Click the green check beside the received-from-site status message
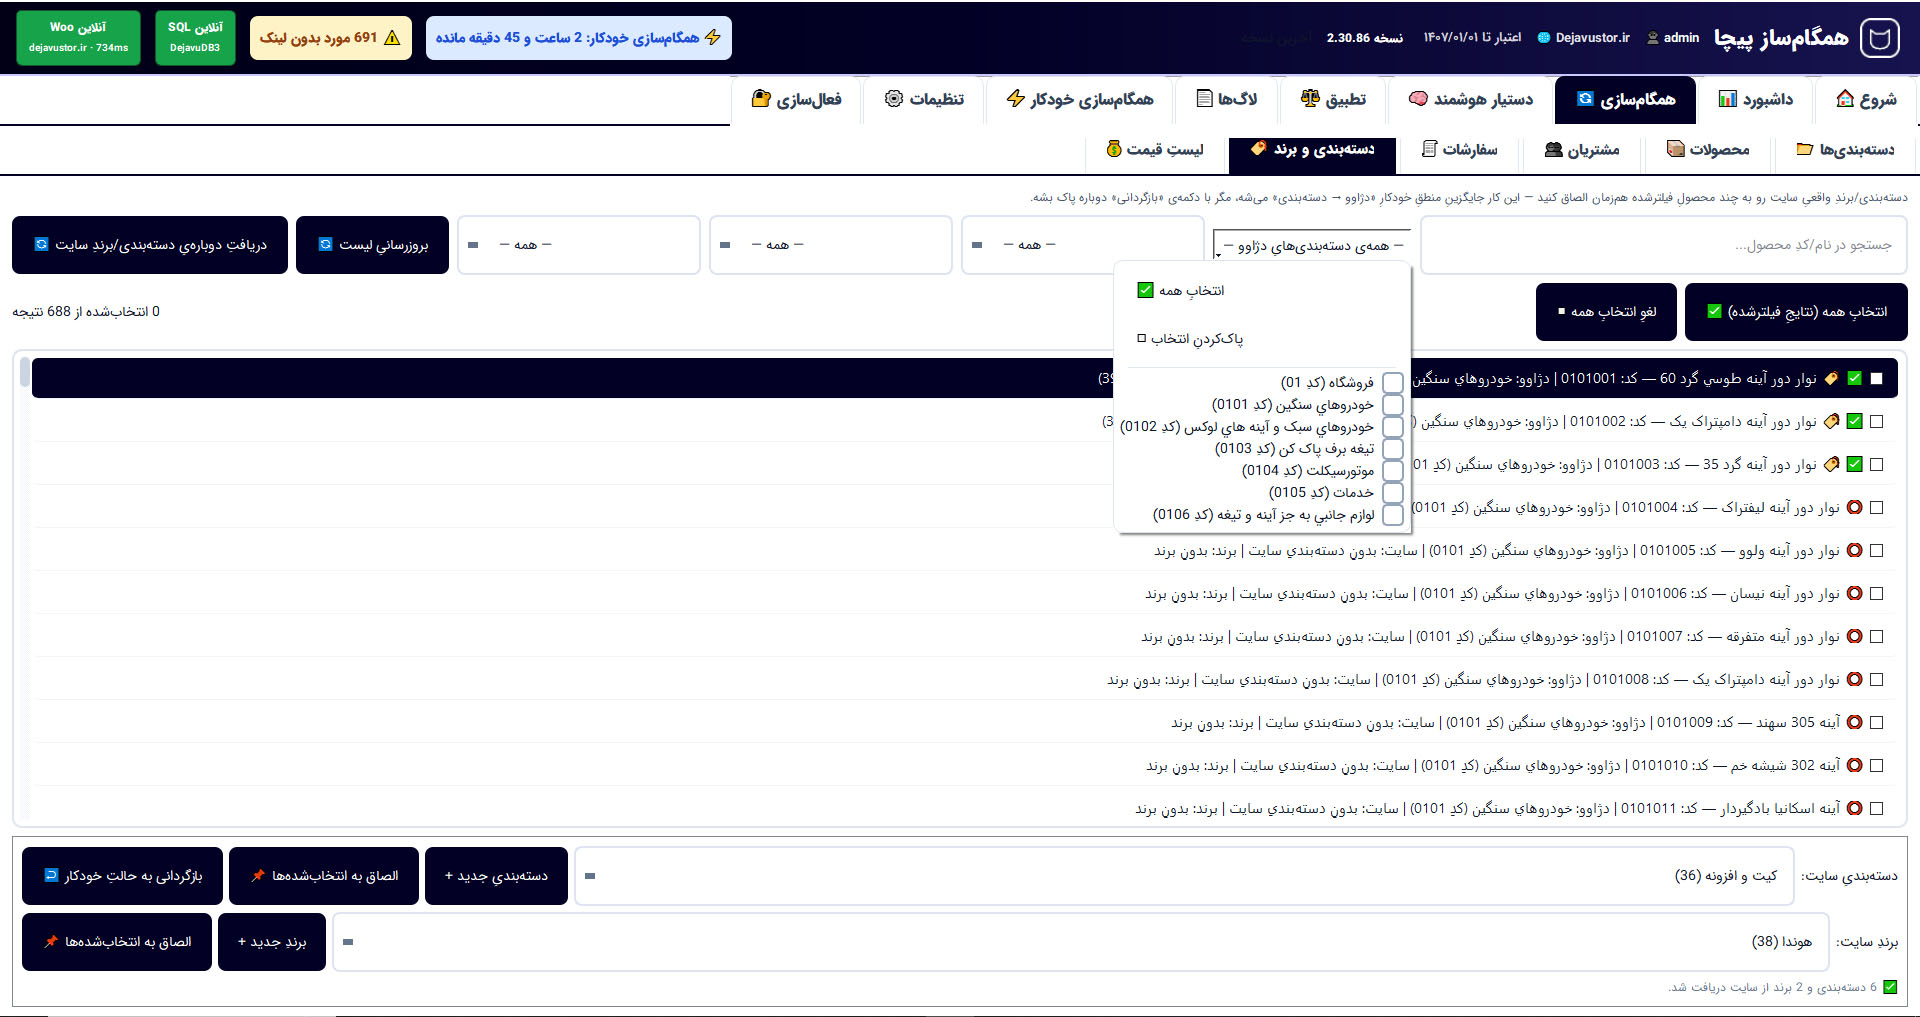The height and width of the screenshot is (1017, 1920). pyautogui.click(x=1890, y=987)
